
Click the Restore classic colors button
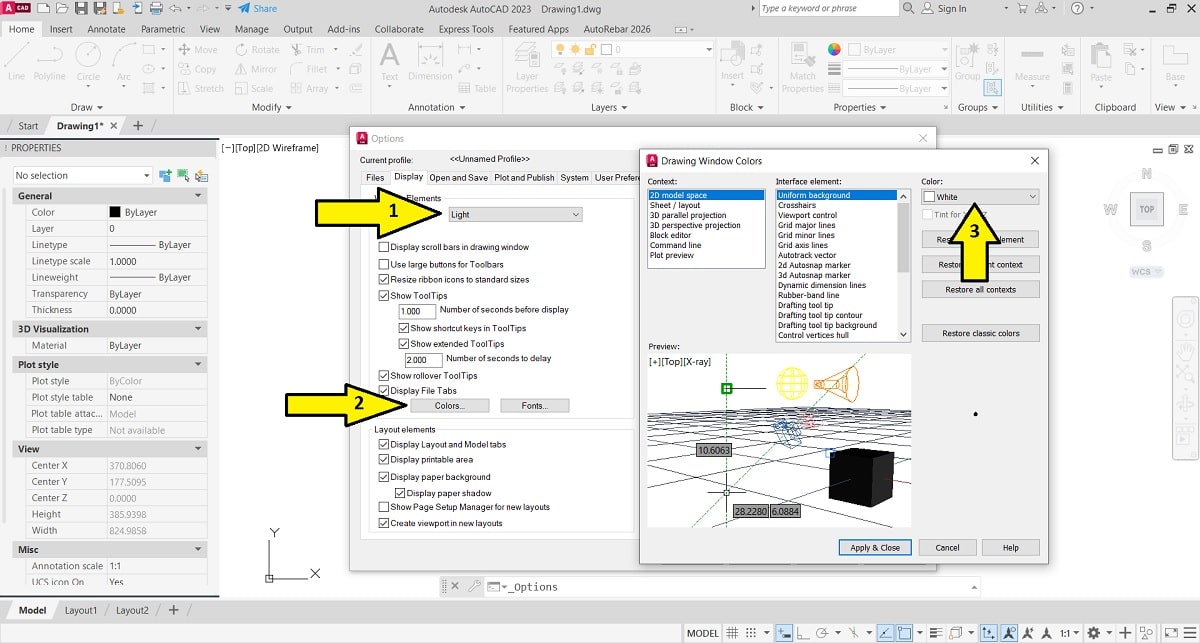coord(980,333)
